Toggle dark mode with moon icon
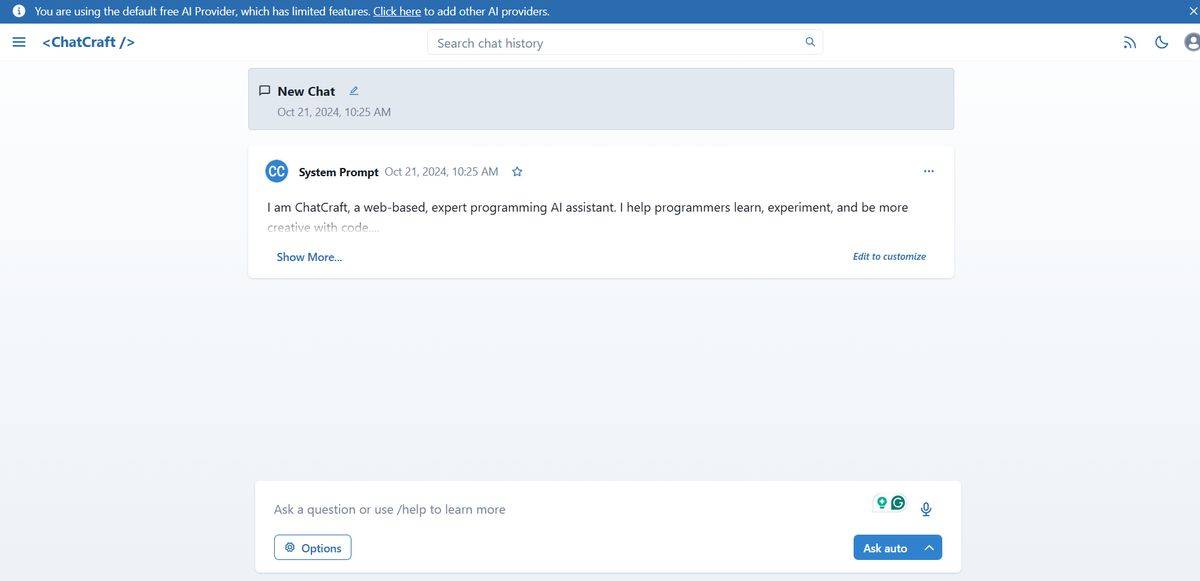The image size is (1200, 581). click(x=1161, y=42)
